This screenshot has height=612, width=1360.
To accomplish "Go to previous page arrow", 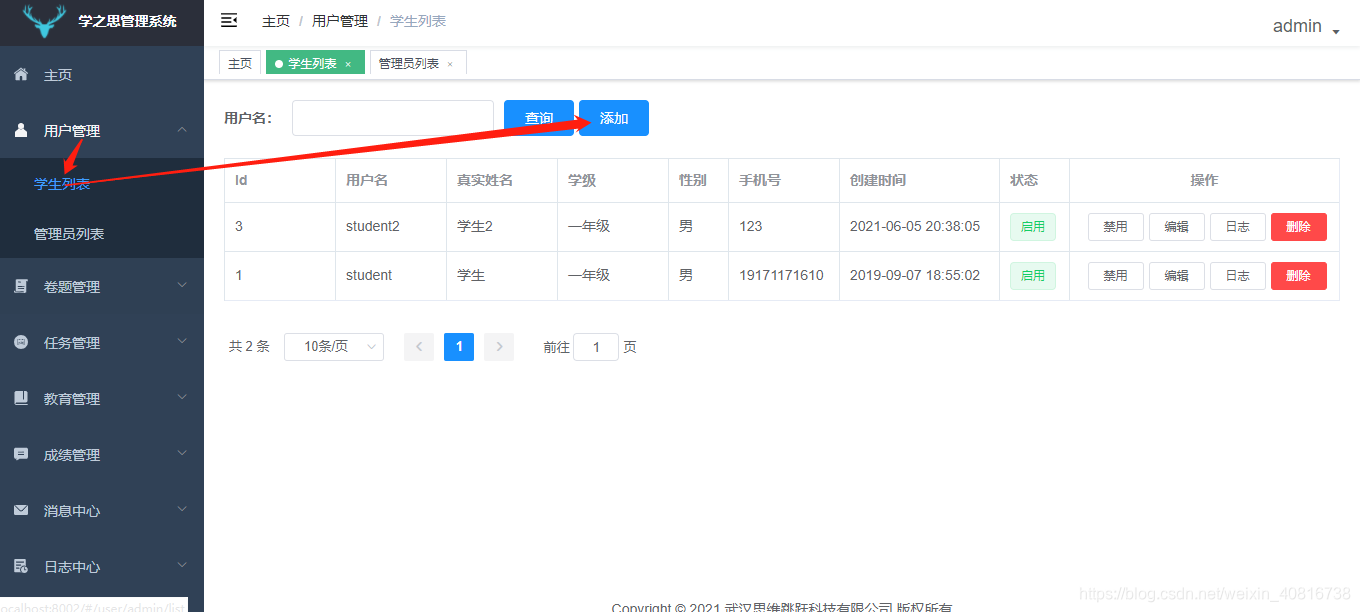I will click(x=419, y=347).
